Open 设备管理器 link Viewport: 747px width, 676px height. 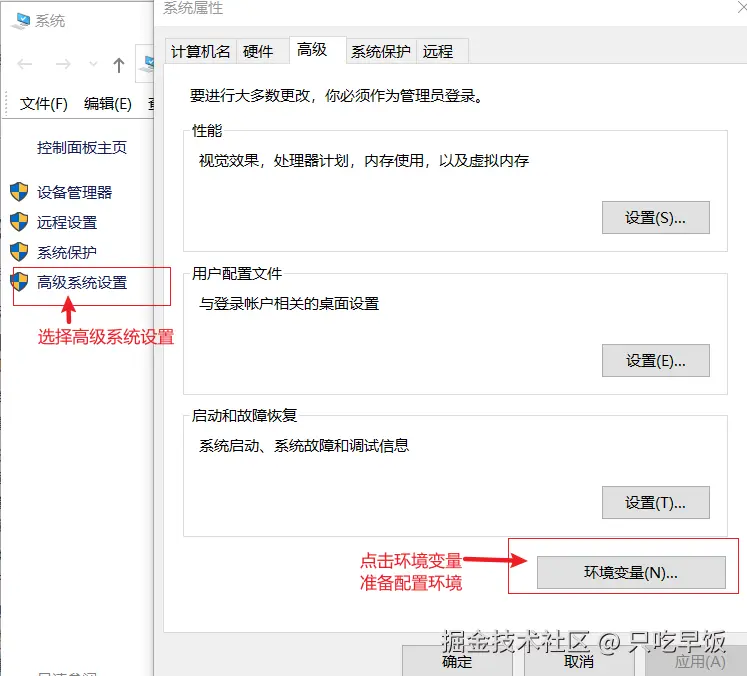pyautogui.click(x=74, y=192)
